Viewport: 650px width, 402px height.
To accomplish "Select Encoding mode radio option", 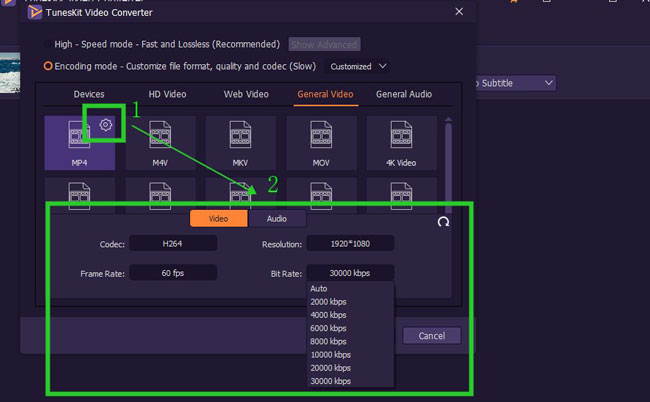I will [48, 66].
